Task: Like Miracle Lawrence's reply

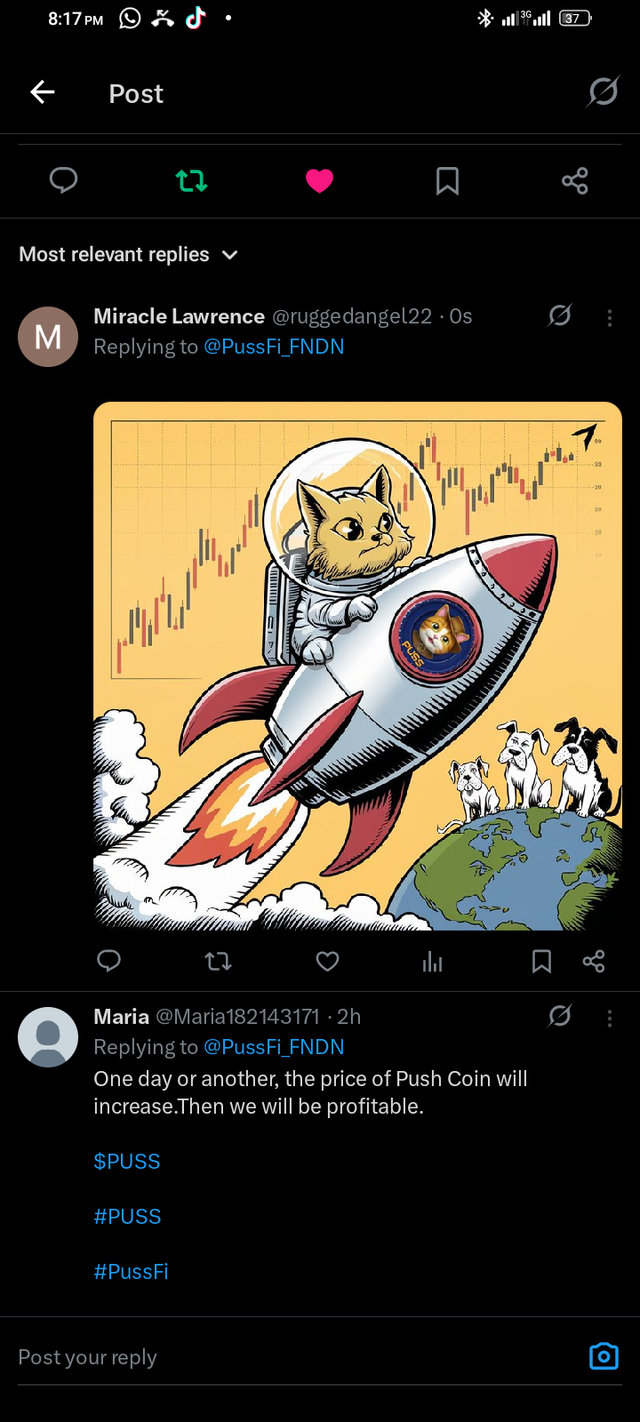Action: tap(327, 961)
